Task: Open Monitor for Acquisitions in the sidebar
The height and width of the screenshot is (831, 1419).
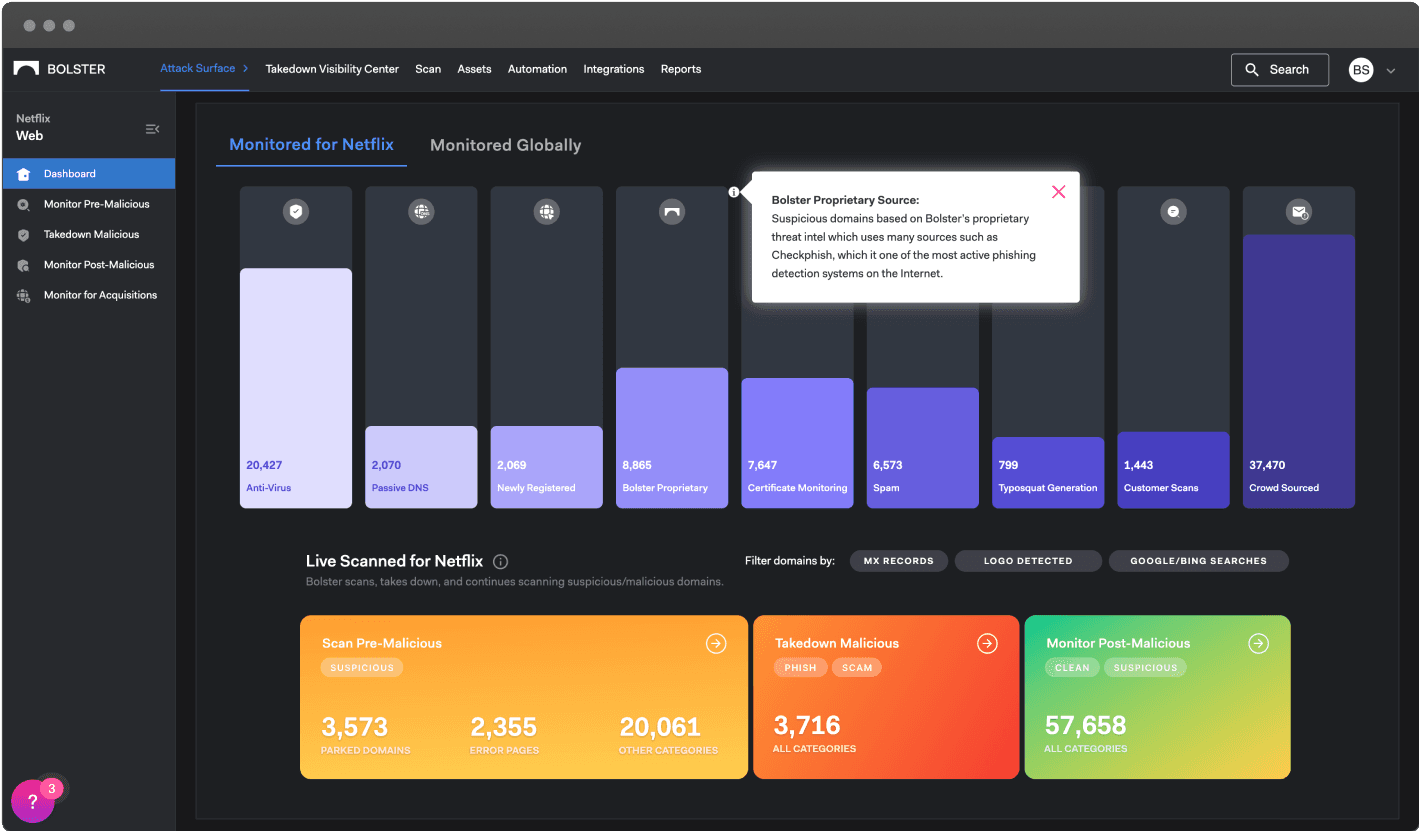Action: click(89, 295)
